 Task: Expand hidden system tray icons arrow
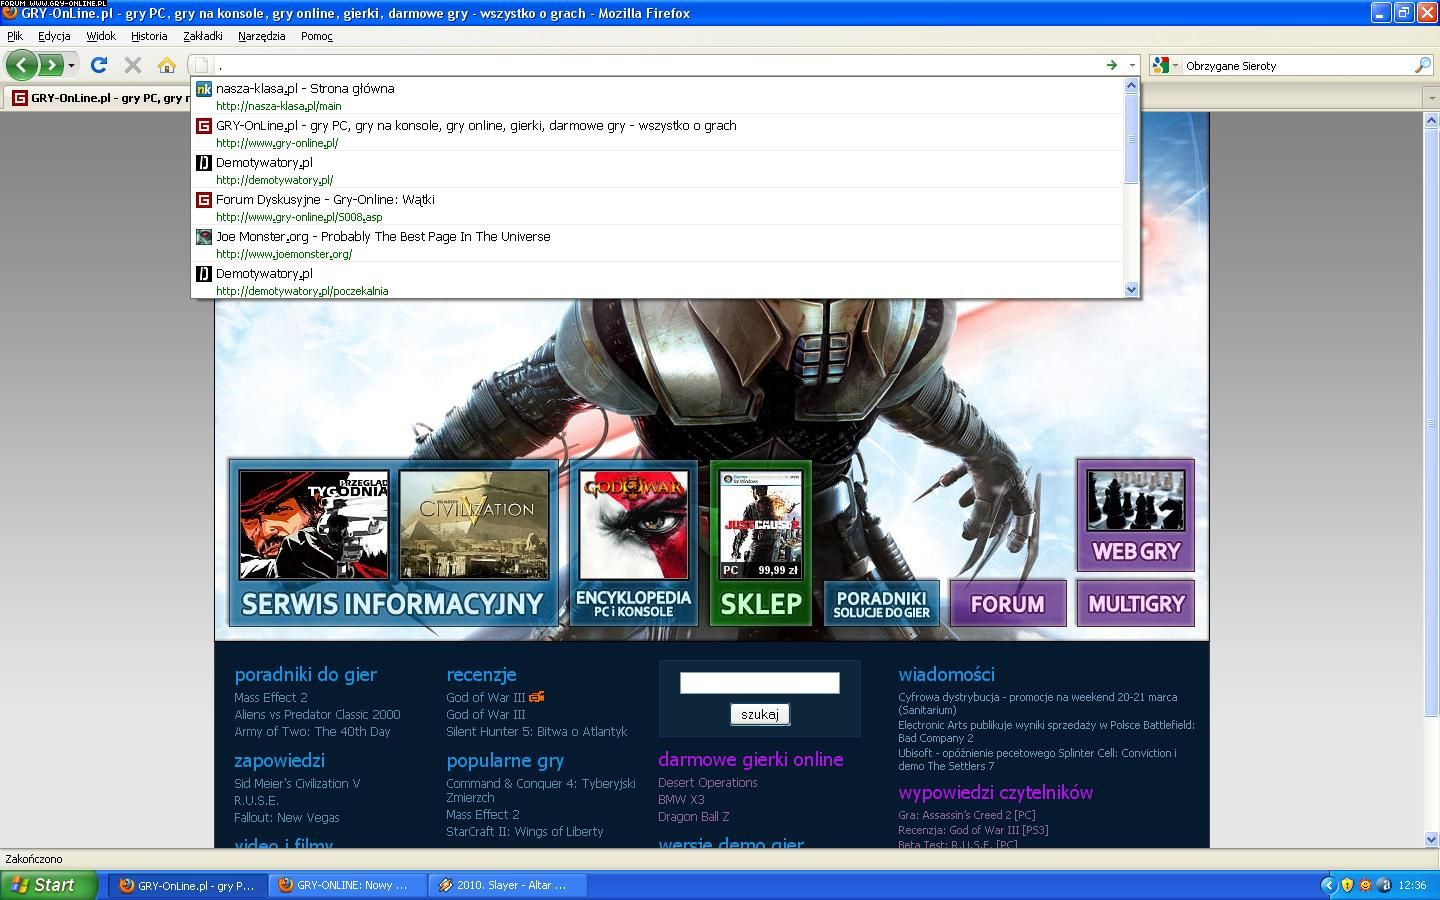tap(1328, 885)
